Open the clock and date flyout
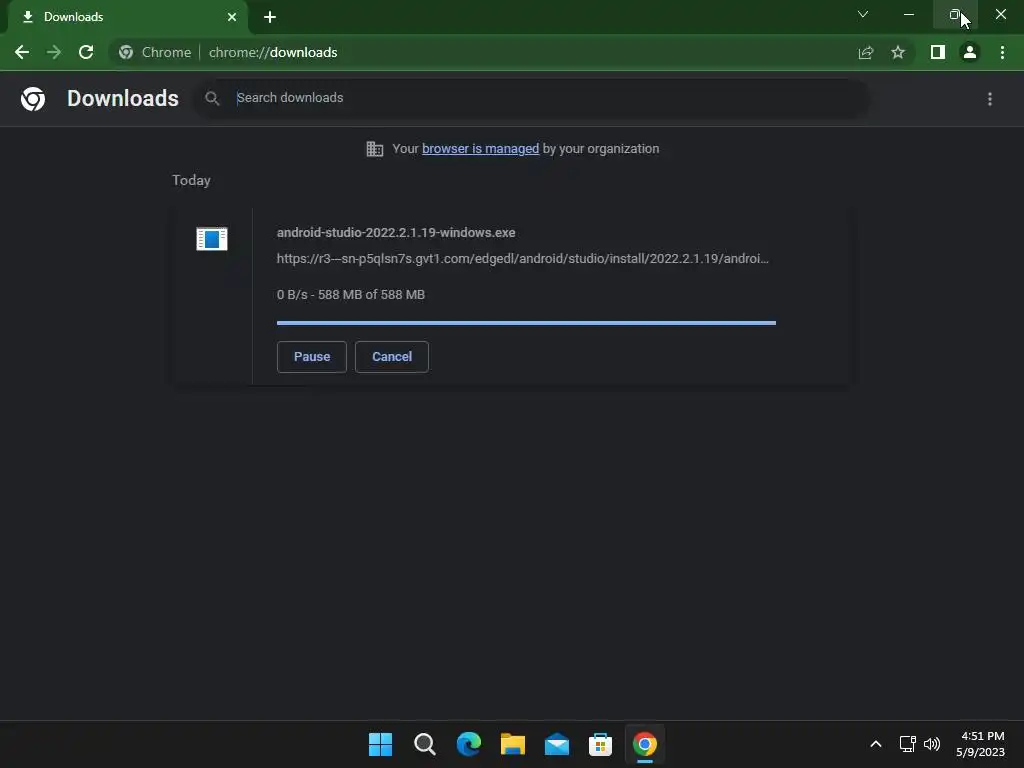The height and width of the screenshot is (768, 1024). pos(980,744)
